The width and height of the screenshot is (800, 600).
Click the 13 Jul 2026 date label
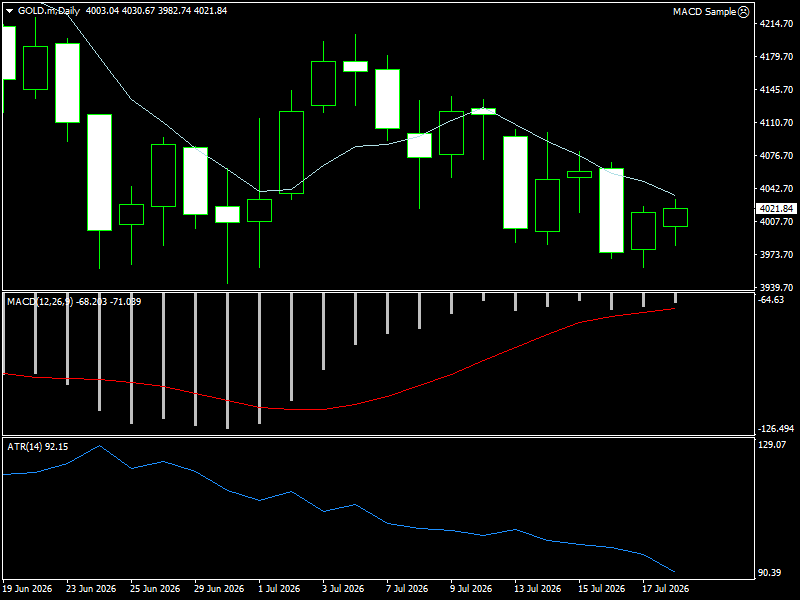(x=537, y=589)
